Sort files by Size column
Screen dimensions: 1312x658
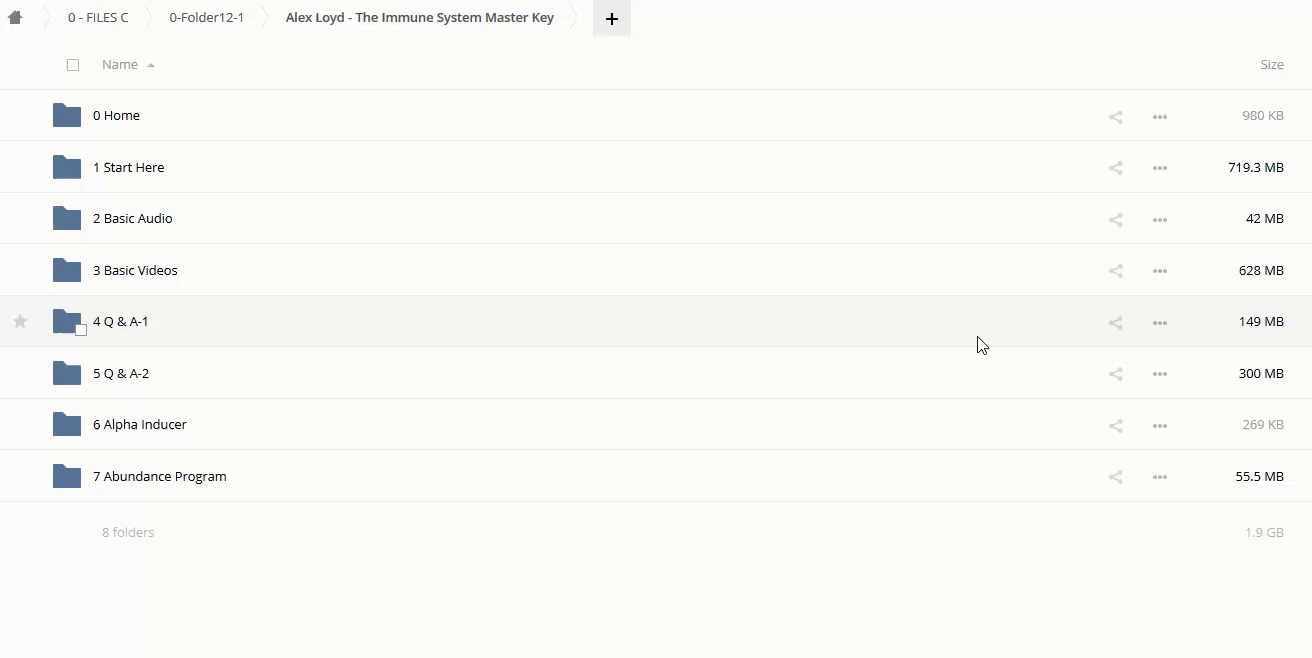coord(1272,64)
